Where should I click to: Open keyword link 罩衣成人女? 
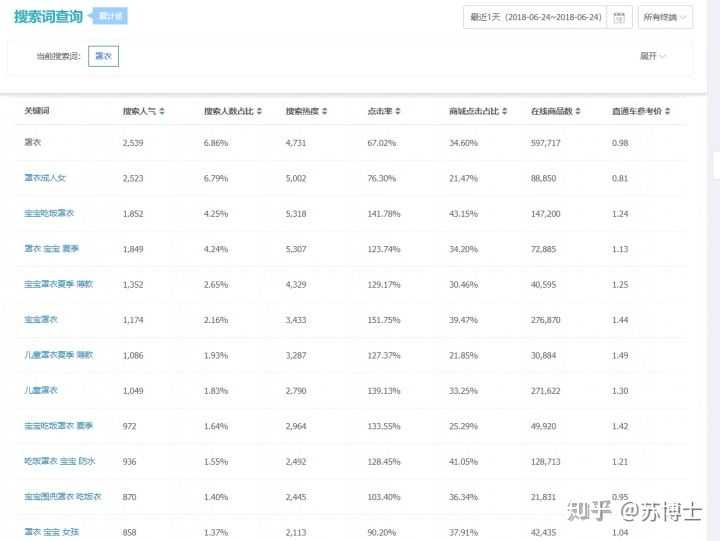(45, 178)
